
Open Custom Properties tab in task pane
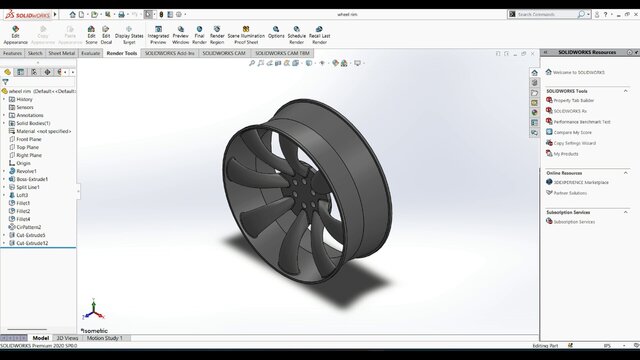point(534,123)
